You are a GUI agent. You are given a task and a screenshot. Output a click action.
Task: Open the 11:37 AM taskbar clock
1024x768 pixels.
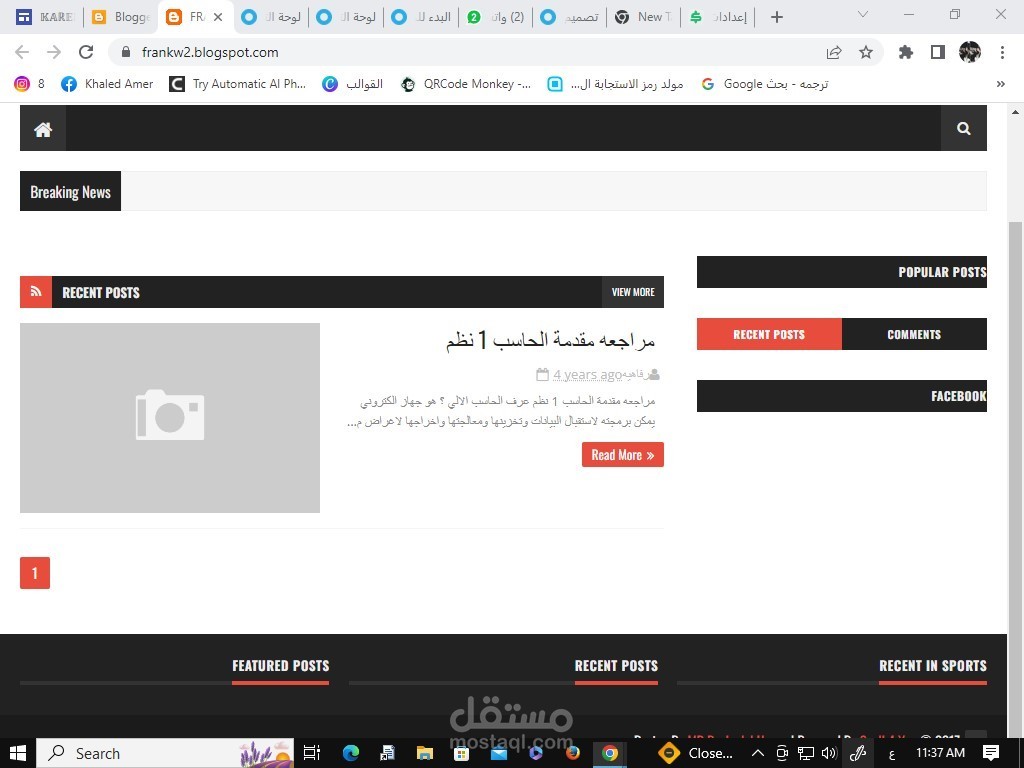[940, 753]
